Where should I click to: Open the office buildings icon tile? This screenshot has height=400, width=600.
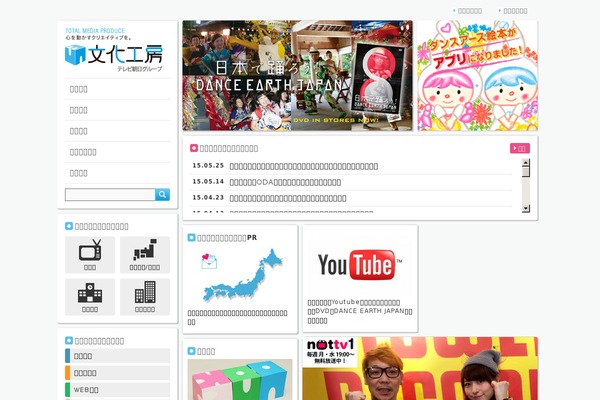point(145,297)
